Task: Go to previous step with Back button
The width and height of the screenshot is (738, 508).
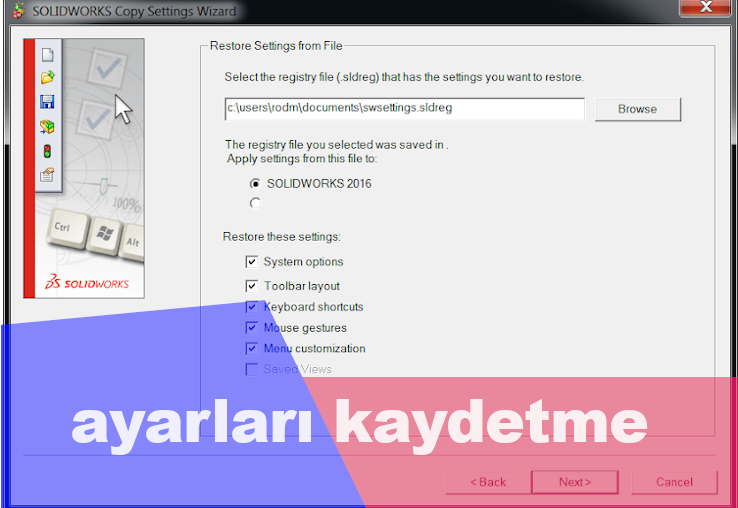Action: [489, 482]
